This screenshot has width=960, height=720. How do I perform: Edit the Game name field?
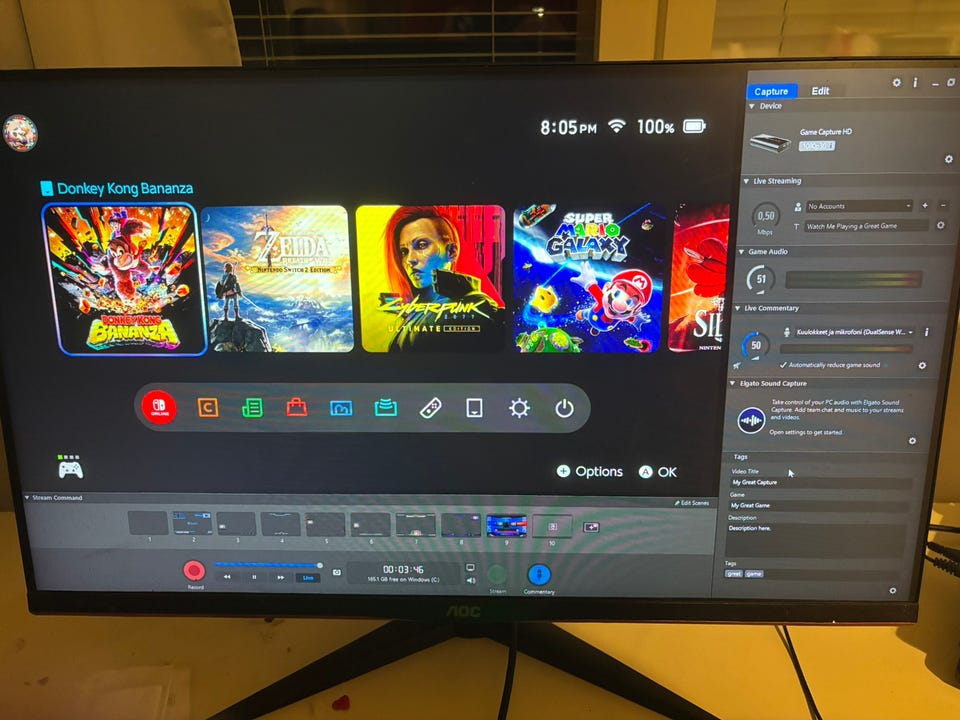817,506
